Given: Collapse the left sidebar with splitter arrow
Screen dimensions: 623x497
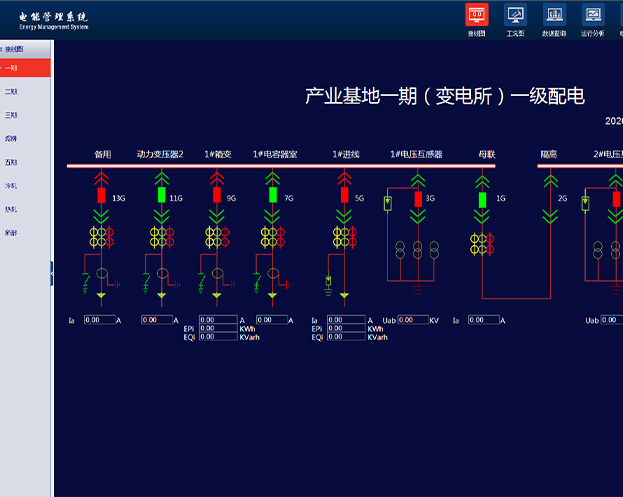Looking at the screenshot, I should coord(51,273).
